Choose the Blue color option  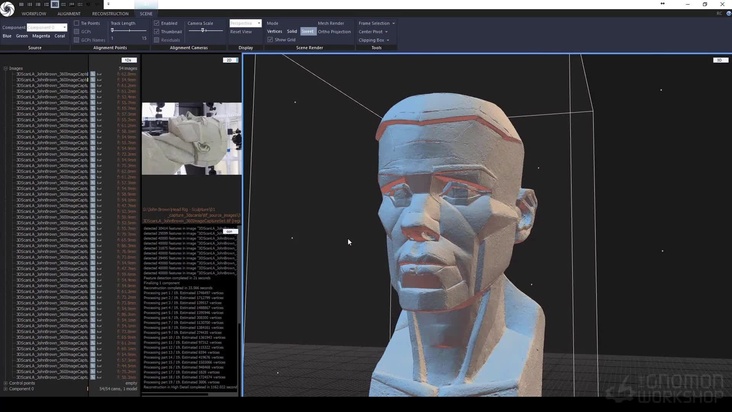pos(7,36)
